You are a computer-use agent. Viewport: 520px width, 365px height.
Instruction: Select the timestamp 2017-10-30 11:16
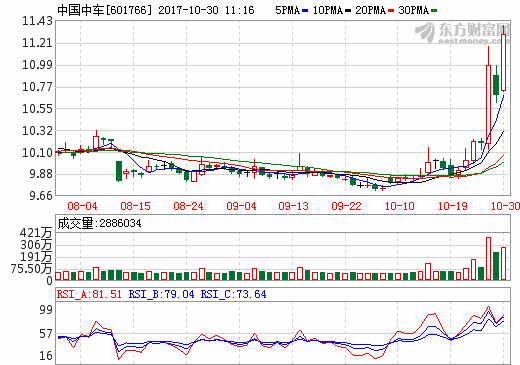206,10
